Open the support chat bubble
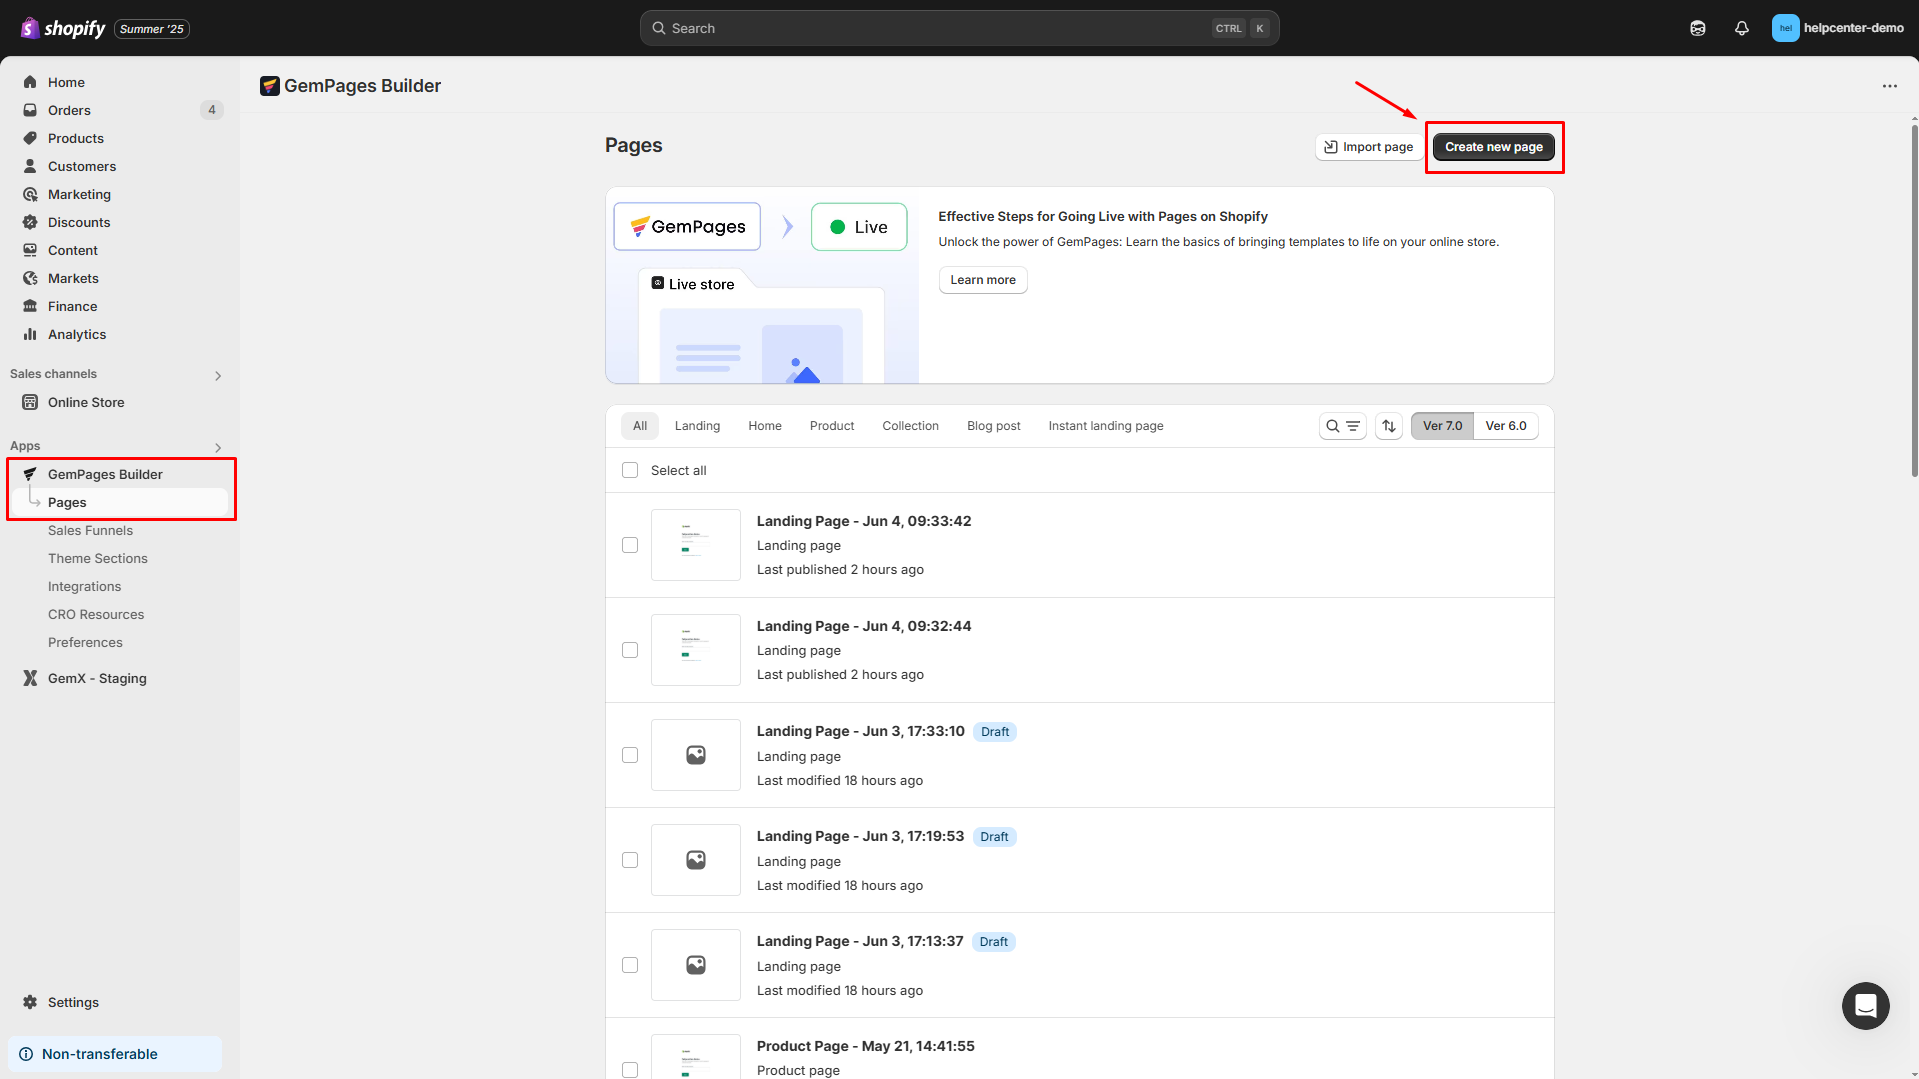1919x1079 pixels. [1865, 1006]
